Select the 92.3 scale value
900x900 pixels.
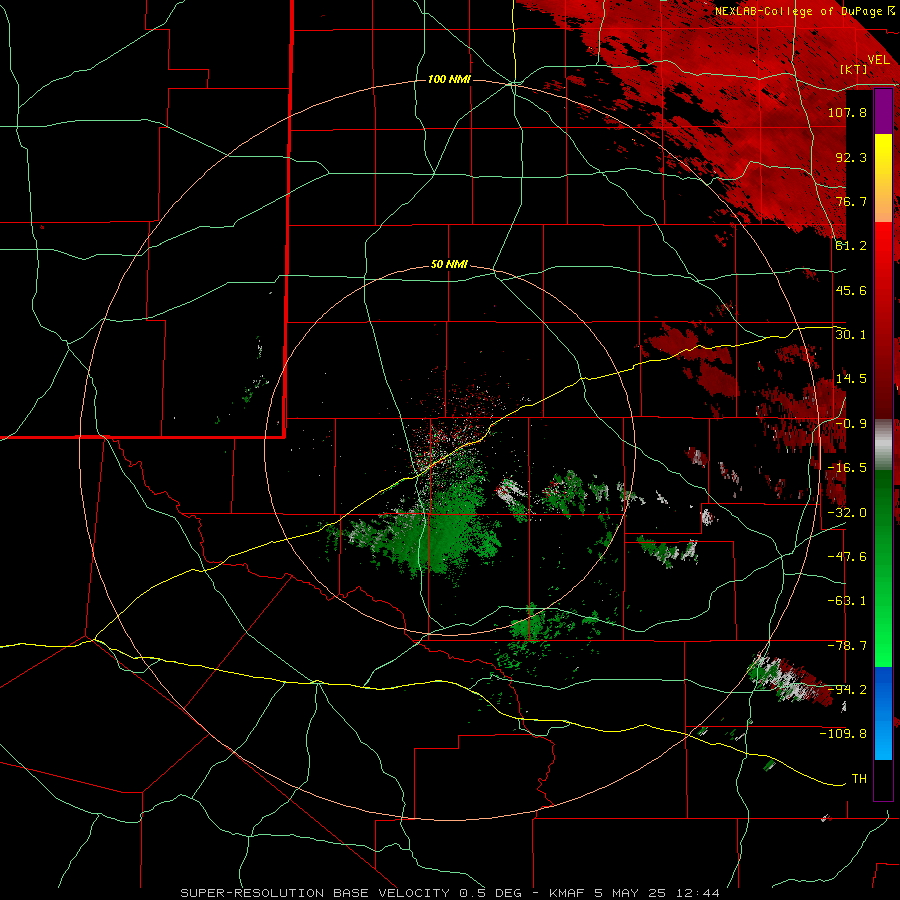851,157
